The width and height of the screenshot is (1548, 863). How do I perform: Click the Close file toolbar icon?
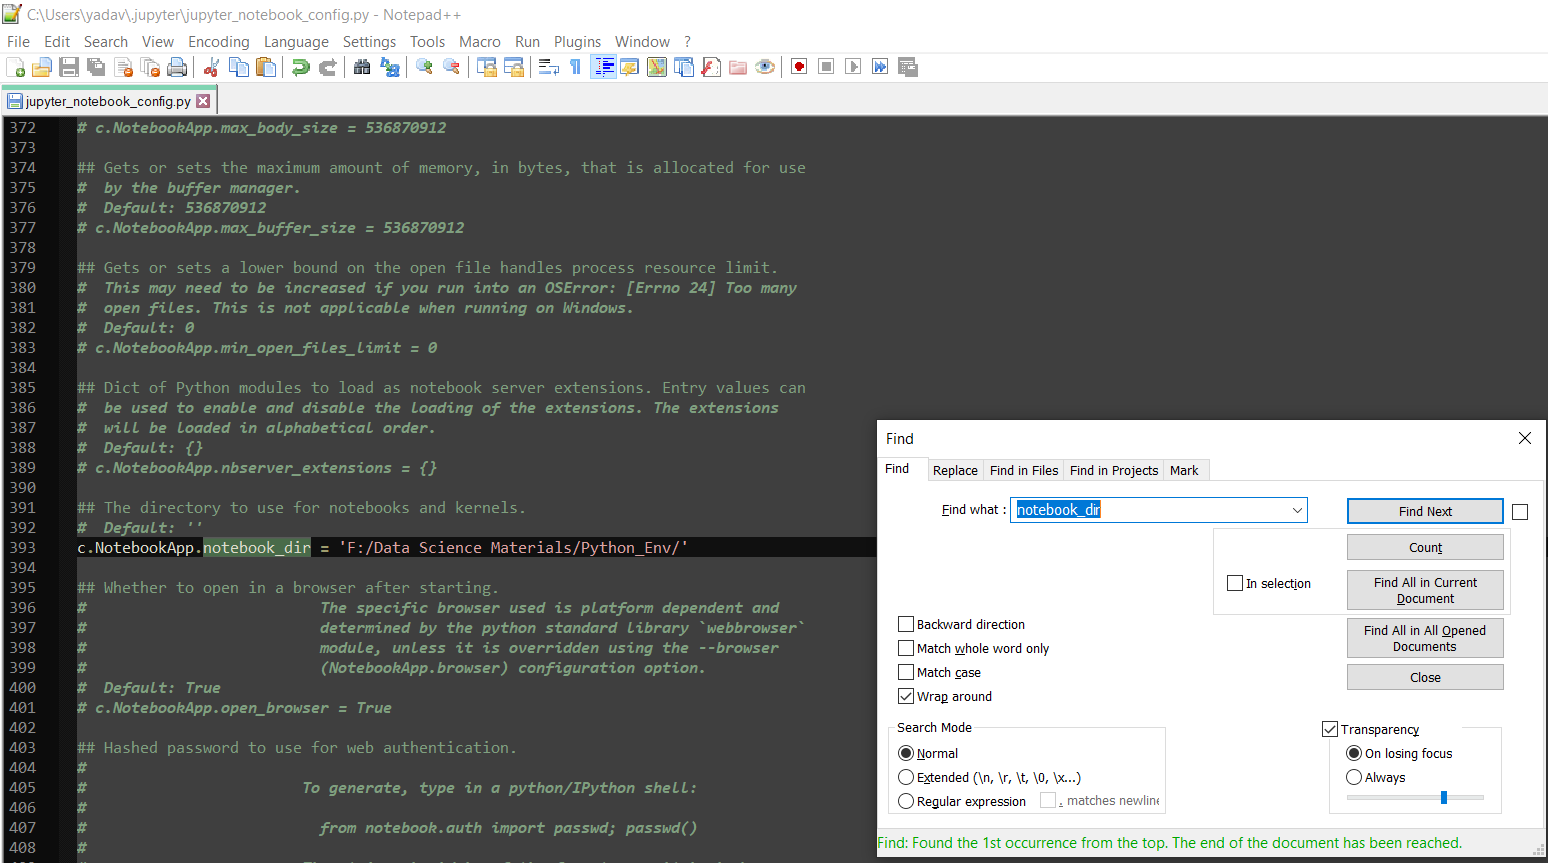(124, 67)
